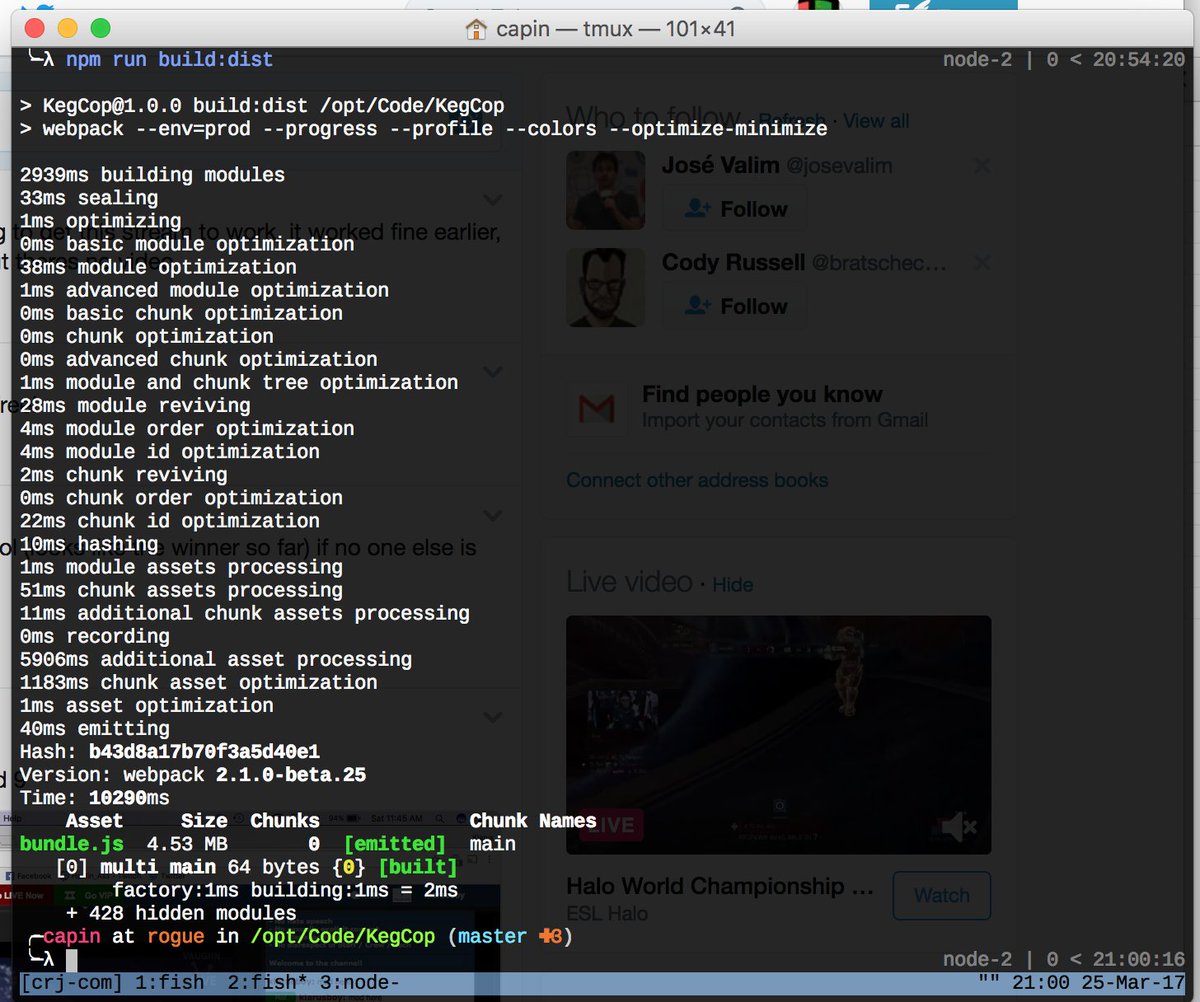
Task: Click View all in Who to follow
Action: coord(876,121)
